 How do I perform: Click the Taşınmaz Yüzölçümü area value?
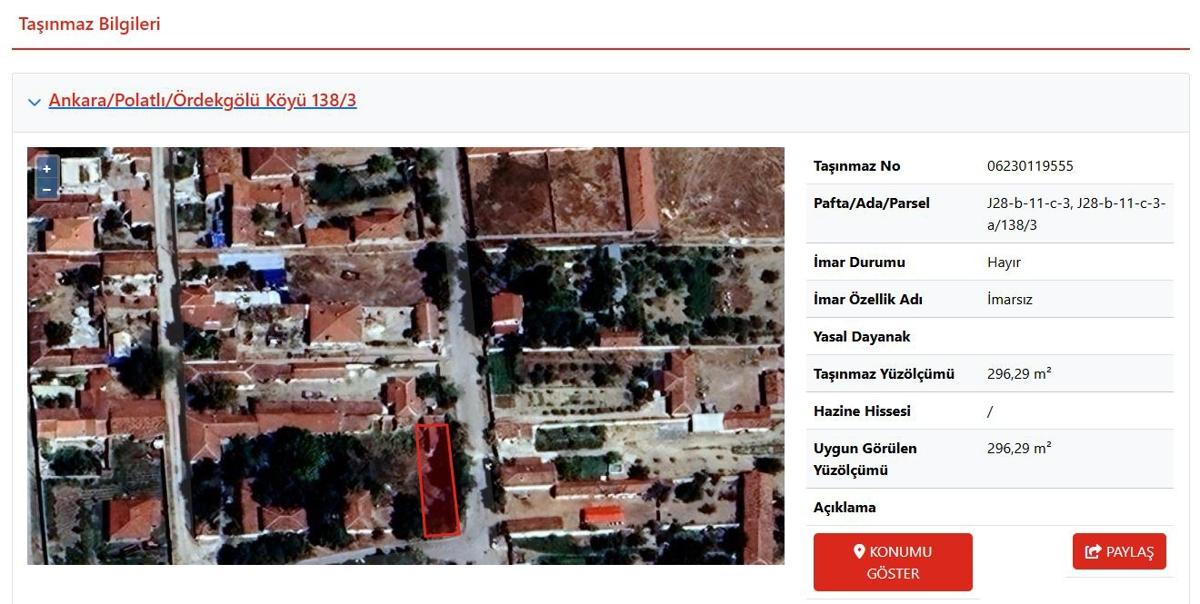pyautogui.click(x=1018, y=374)
